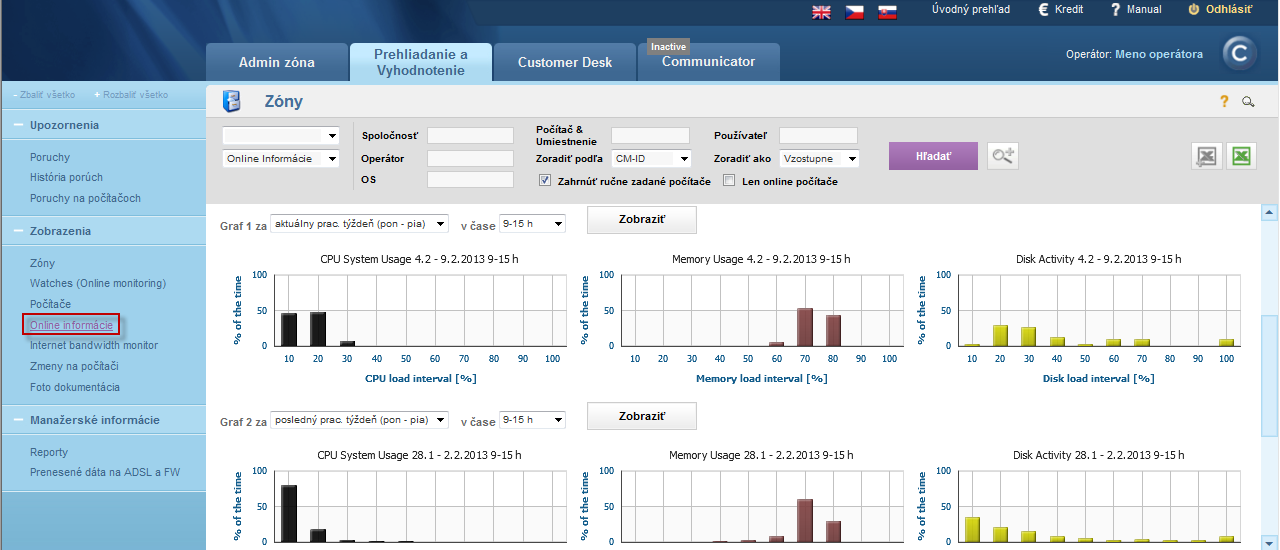Click the Zóny page header icon
Viewport: 1280px width, 550px height.
232,101
